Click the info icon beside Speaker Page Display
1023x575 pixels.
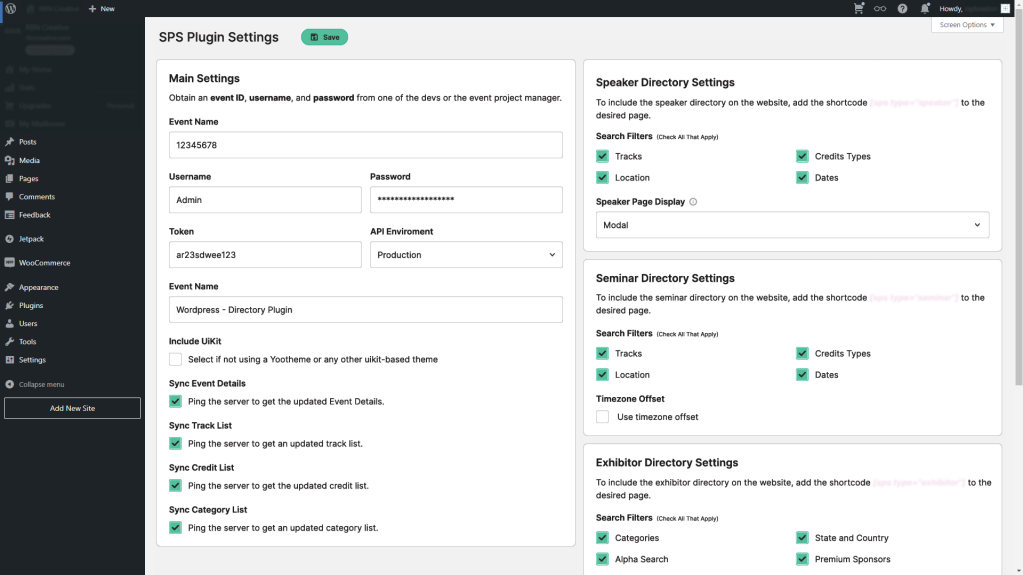tap(693, 202)
